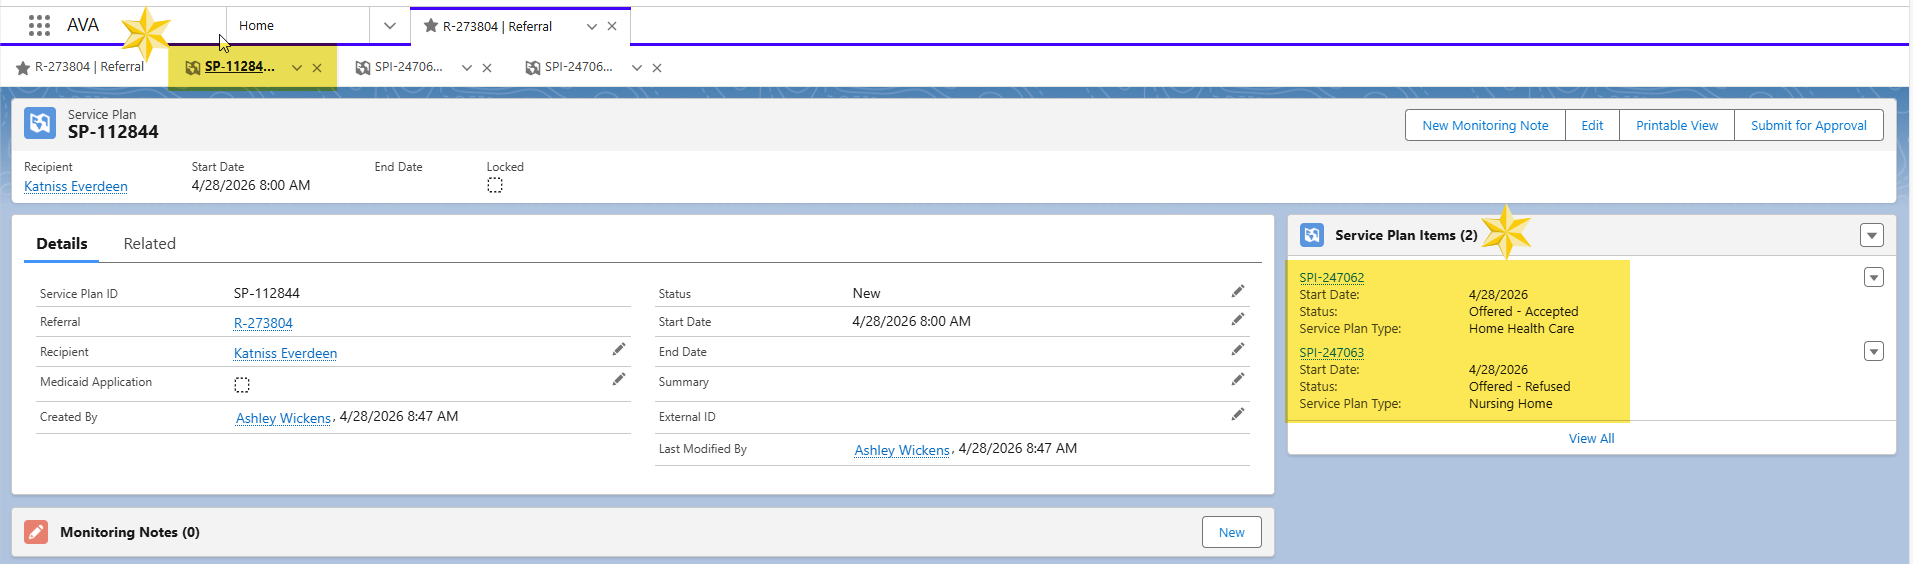Screen dimensions: 1913x564
Task: Open R-273804 workspace tab dropdown chevron
Action: click(x=592, y=27)
